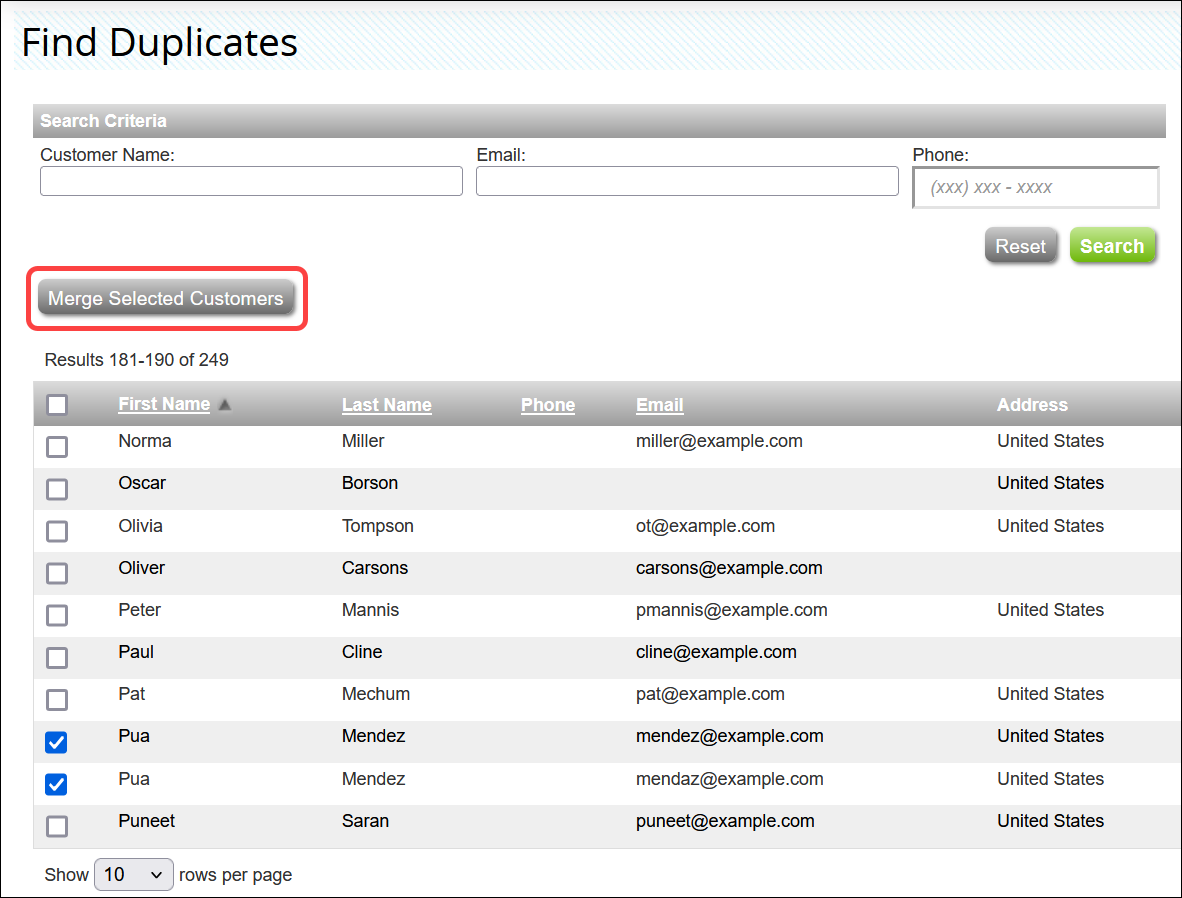The image size is (1182, 898).
Task: Uncheck the first Pua Mendez row
Action: 56,742
